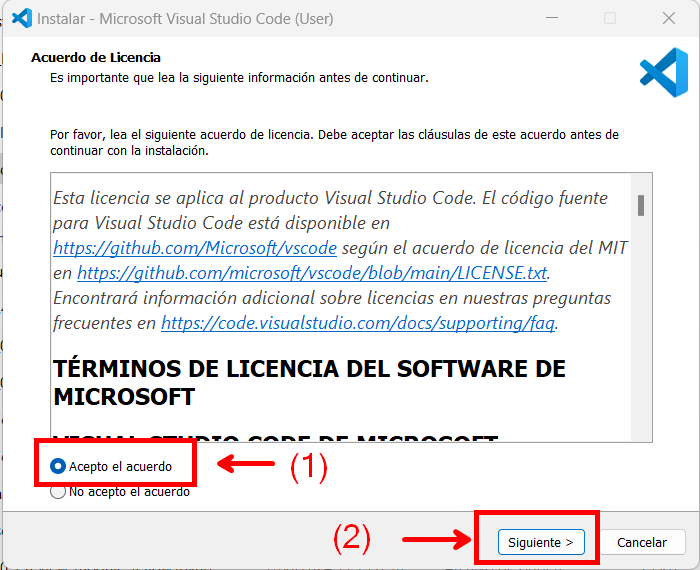Click the red arrow pointing at Siguiente
The height and width of the screenshot is (570, 700).
pos(437,539)
